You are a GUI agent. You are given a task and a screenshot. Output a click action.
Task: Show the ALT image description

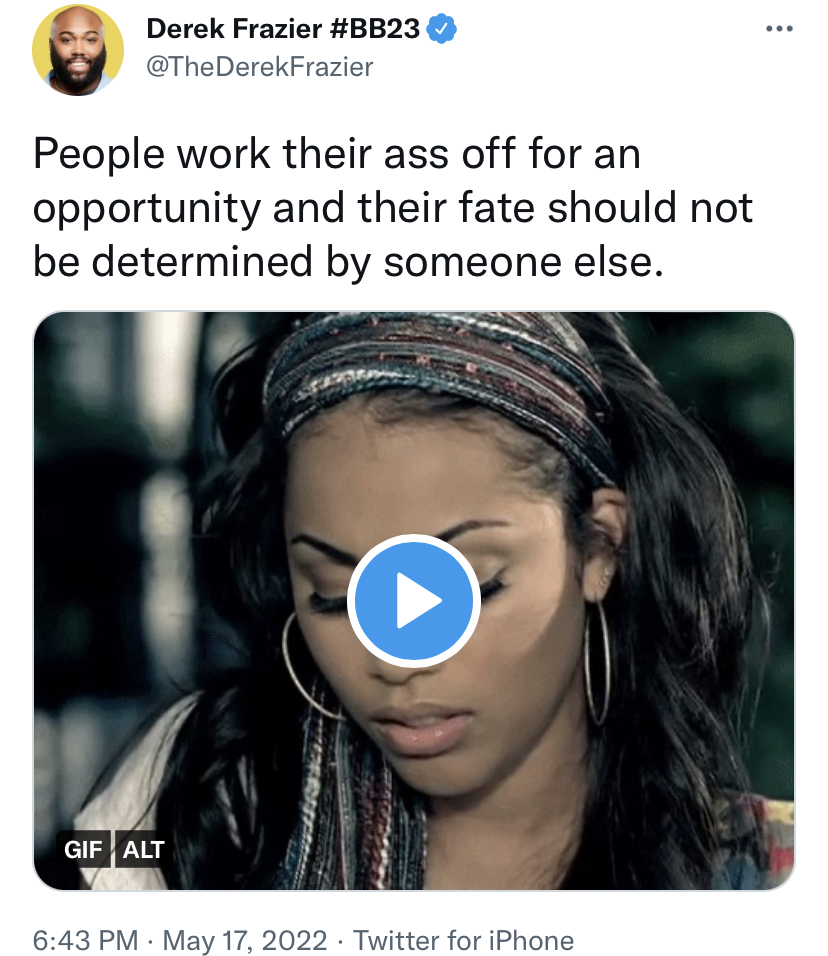click(x=143, y=849)
